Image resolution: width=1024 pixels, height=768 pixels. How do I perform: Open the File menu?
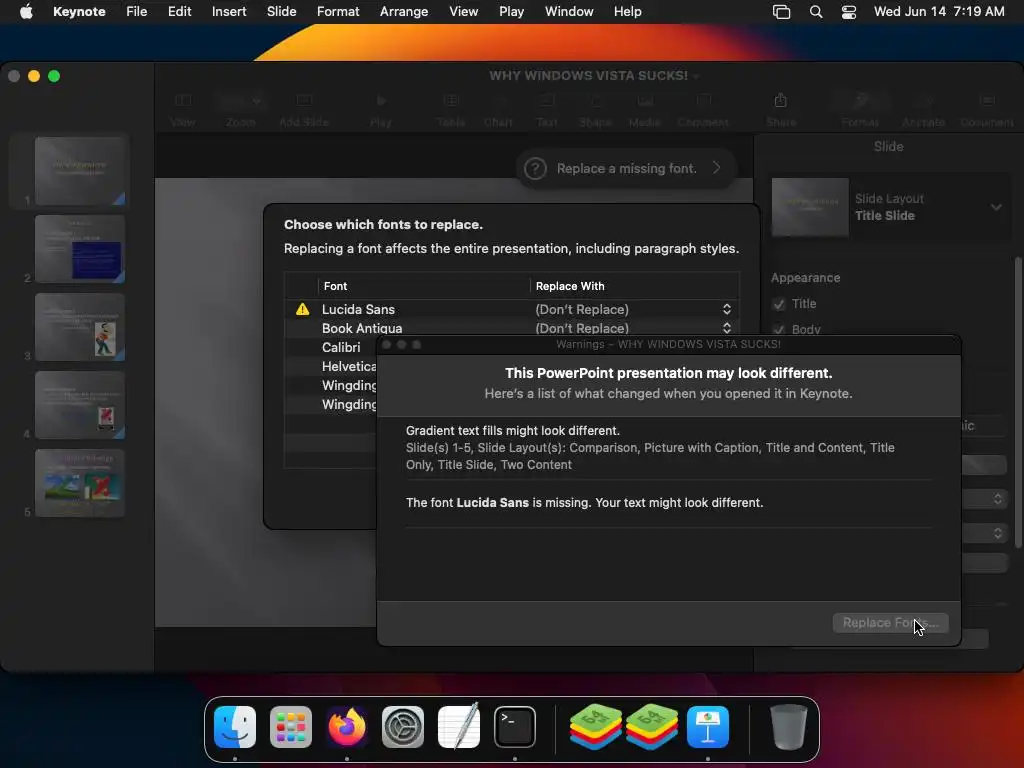pos(136,11)
